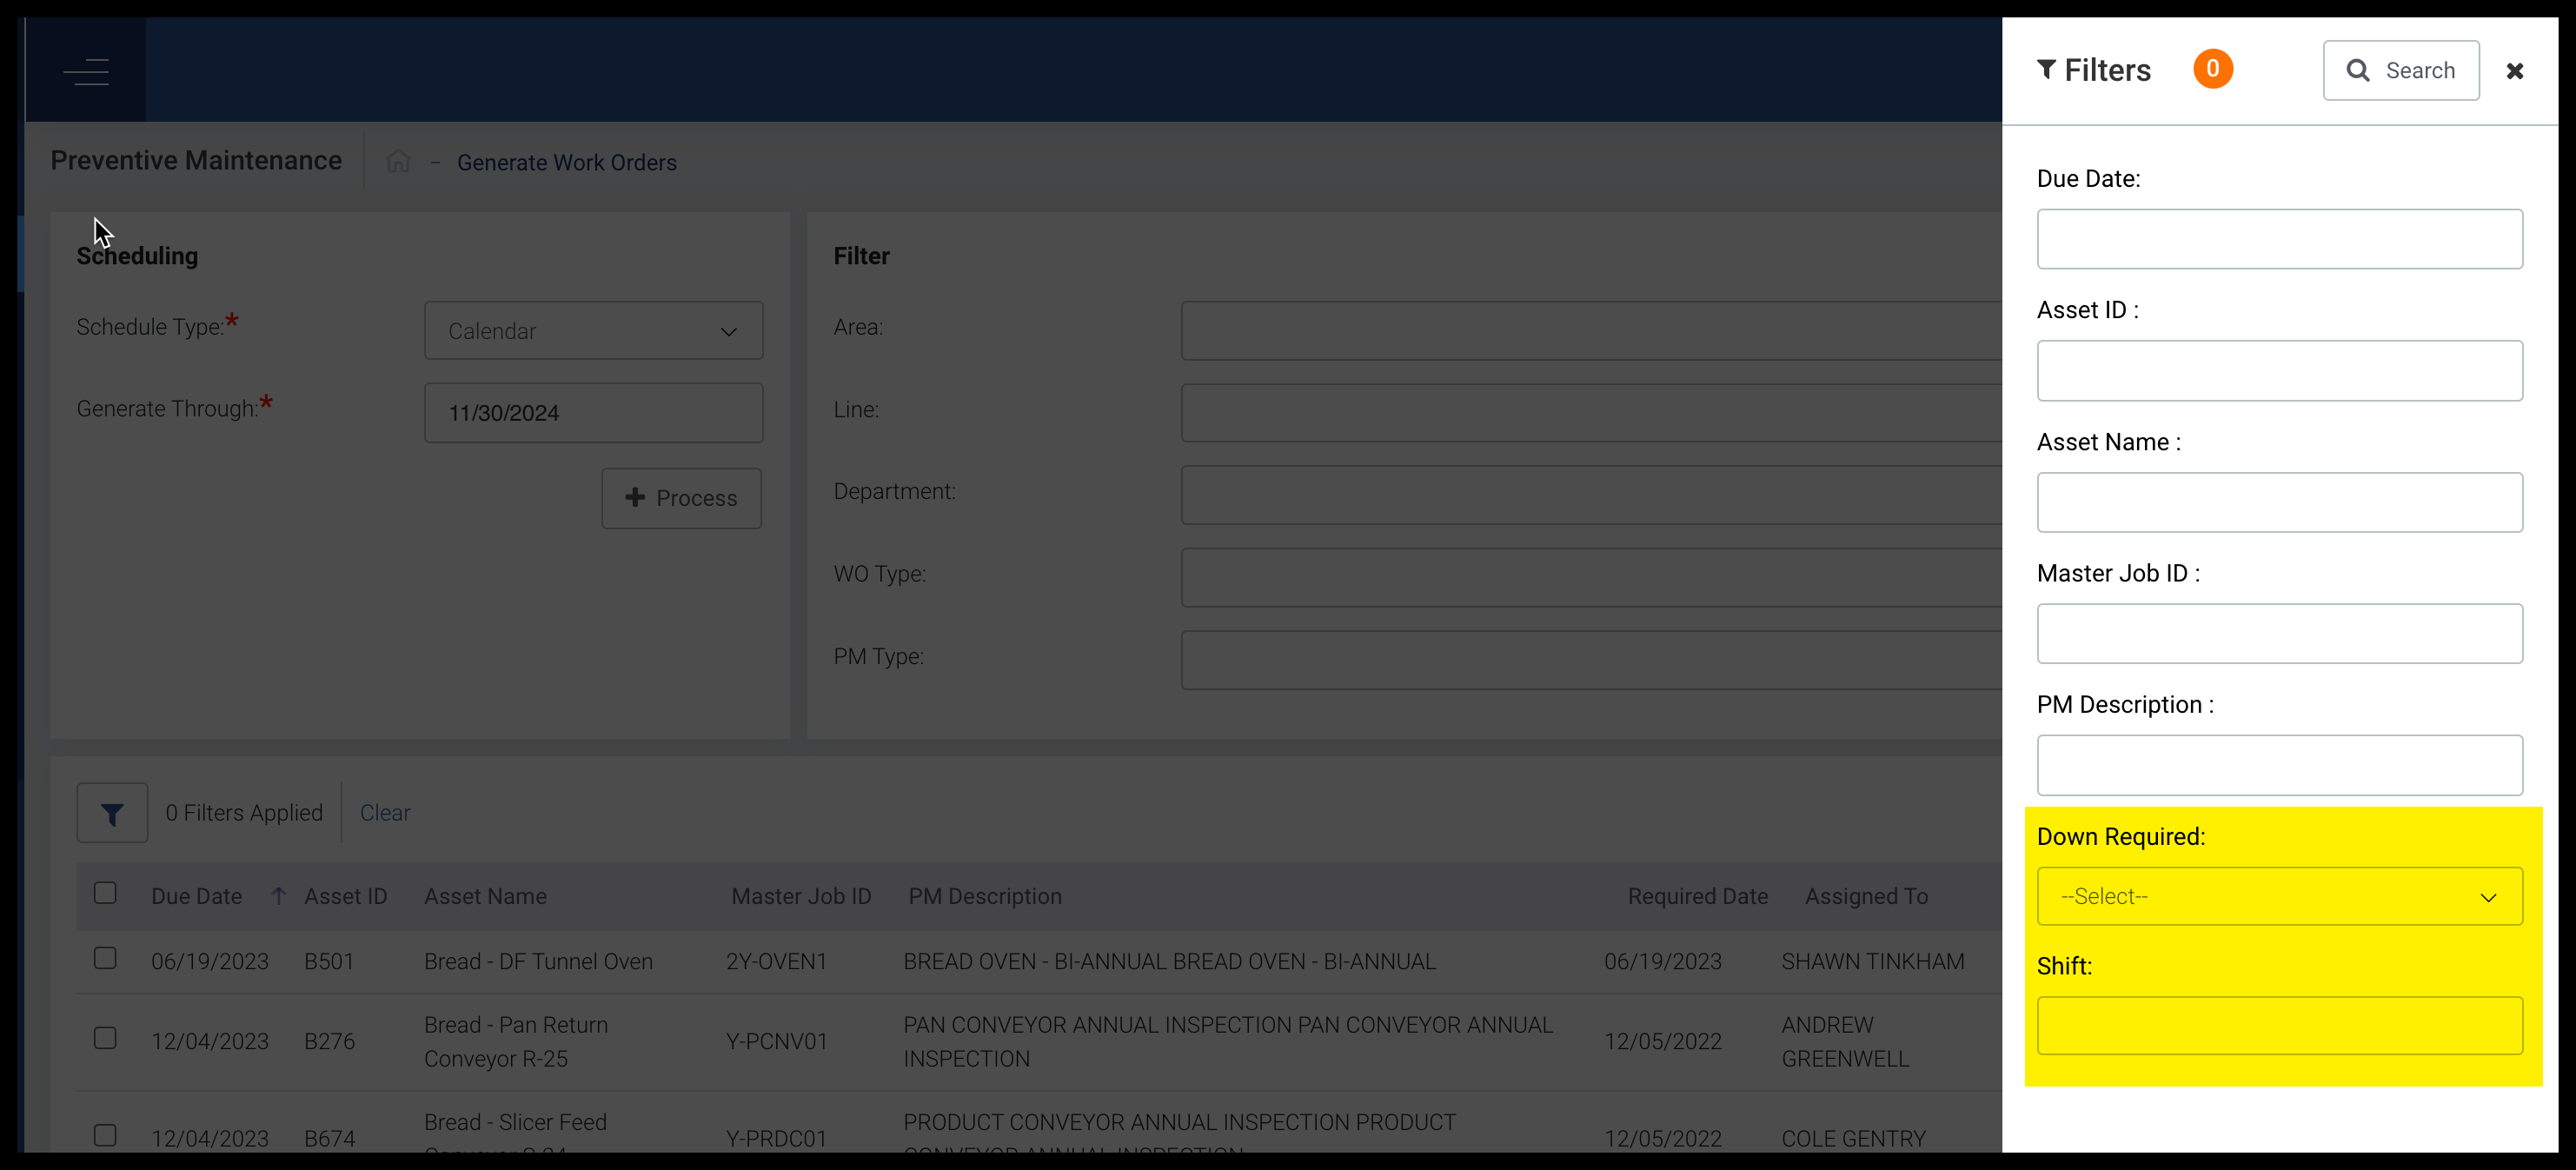Close the Filters panel with X
Screen dimensions: 2576x1170
point(2514,71)
